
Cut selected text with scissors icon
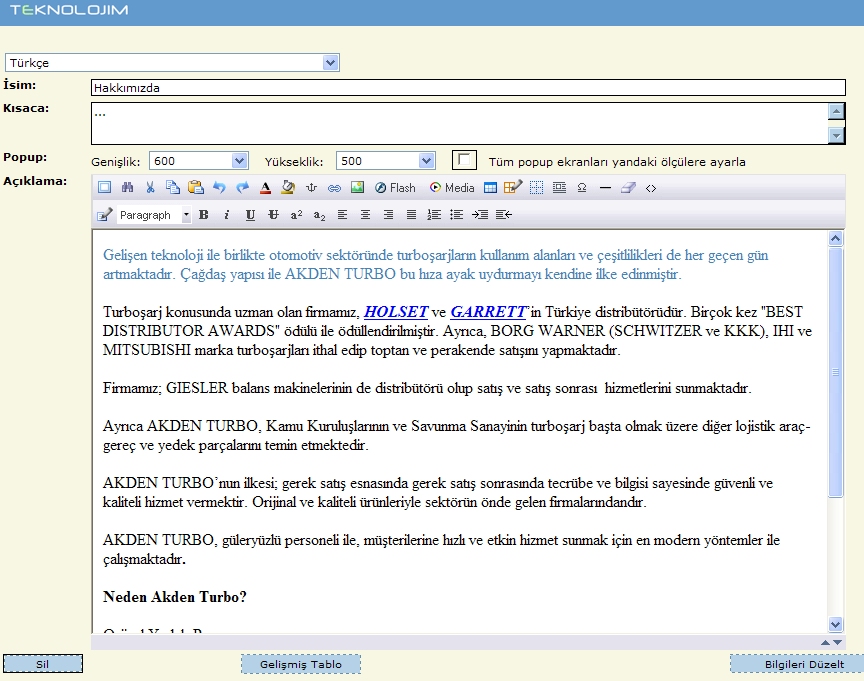click(x=150, y=187)
